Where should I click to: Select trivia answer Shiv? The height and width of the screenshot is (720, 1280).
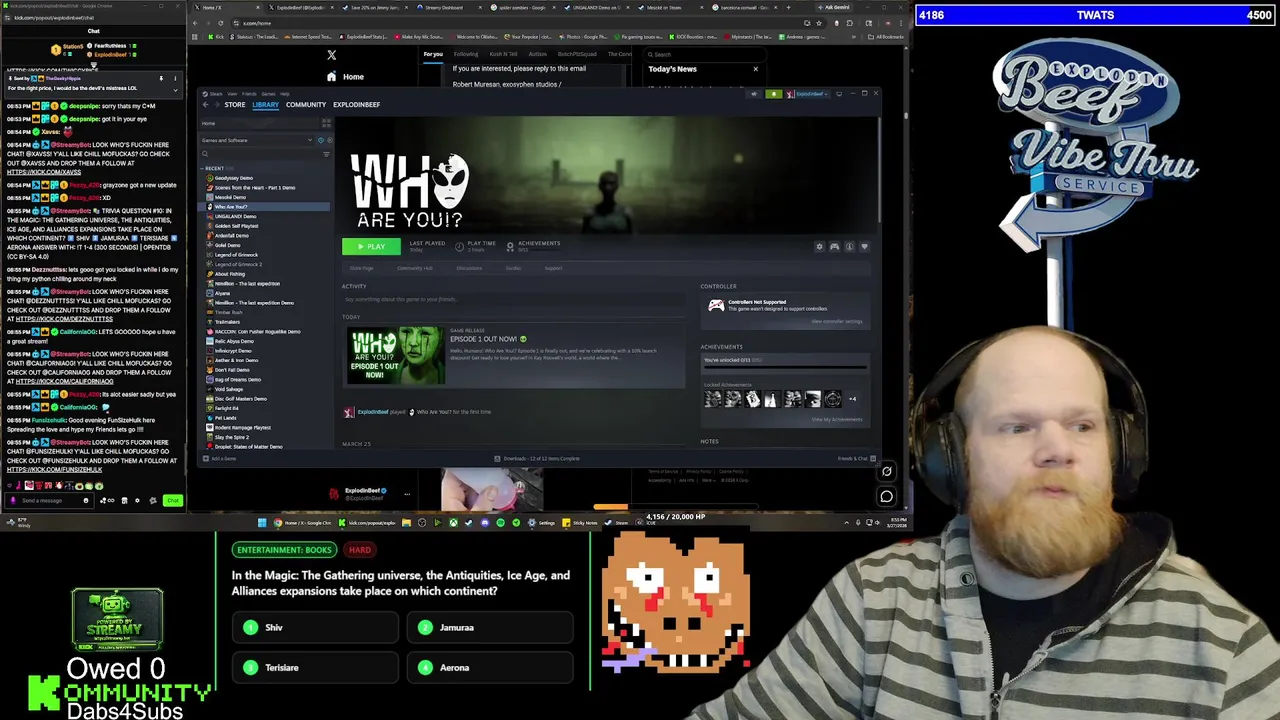315,627
